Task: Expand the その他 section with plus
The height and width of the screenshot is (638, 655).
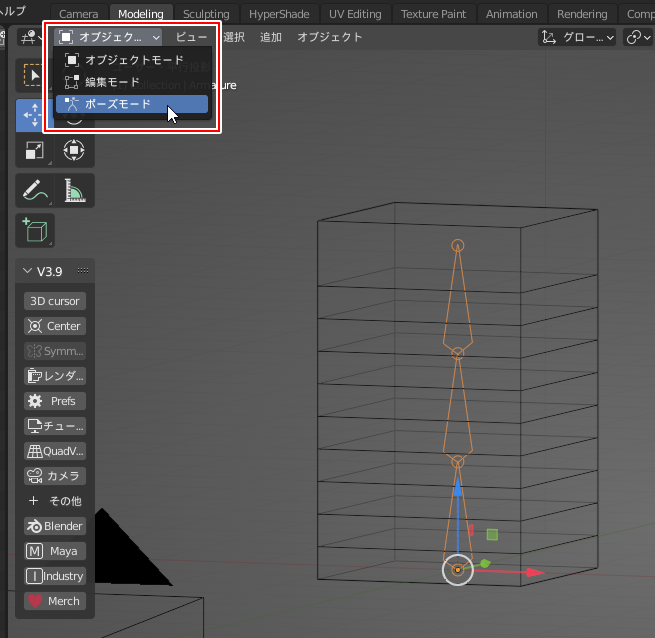Action: click(55, 501)
